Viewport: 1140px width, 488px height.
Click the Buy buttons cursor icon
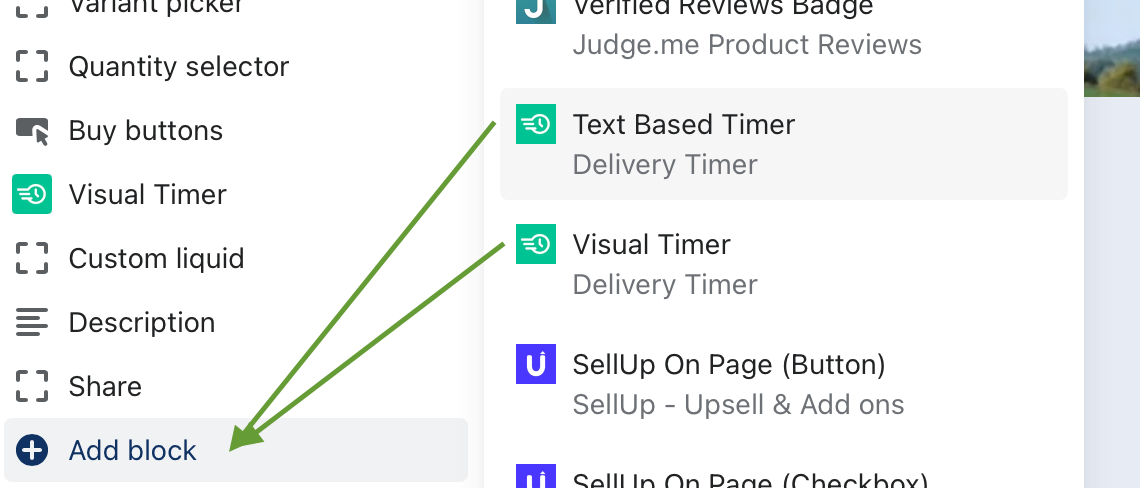coord(32,131)
